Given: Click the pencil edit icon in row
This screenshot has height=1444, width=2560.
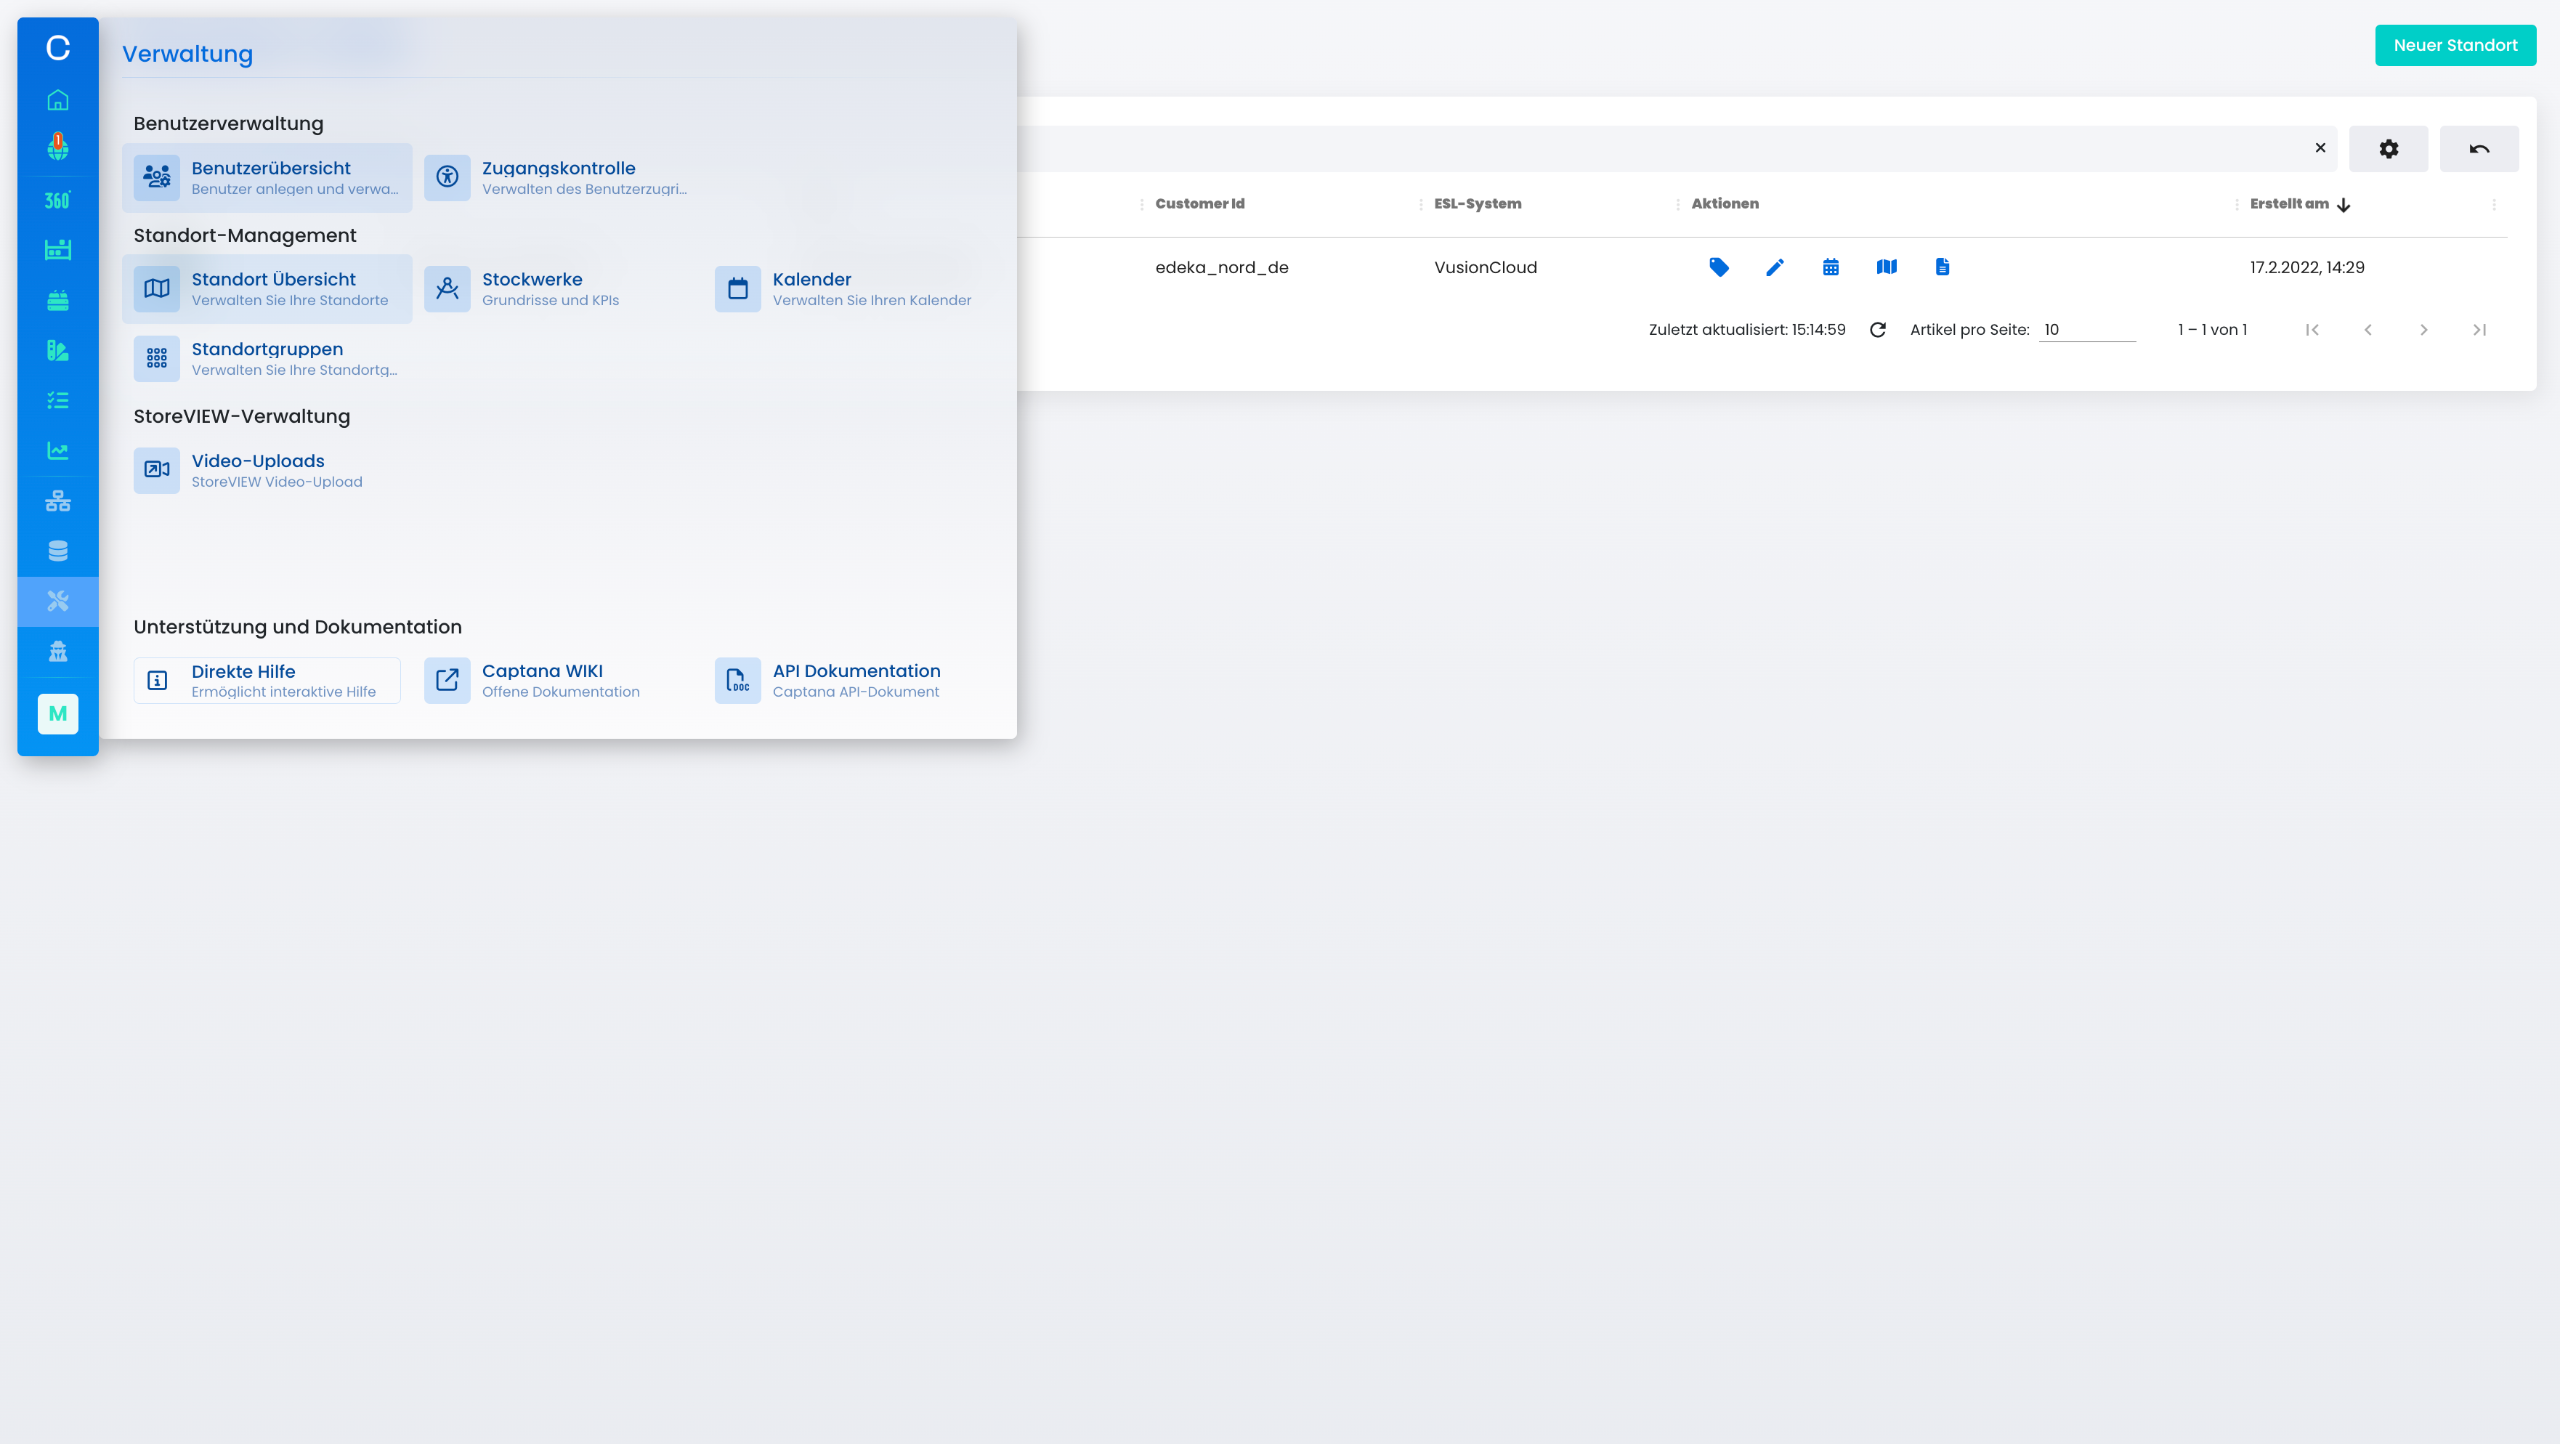Looking at the screenshot, I should [1775, 267].
